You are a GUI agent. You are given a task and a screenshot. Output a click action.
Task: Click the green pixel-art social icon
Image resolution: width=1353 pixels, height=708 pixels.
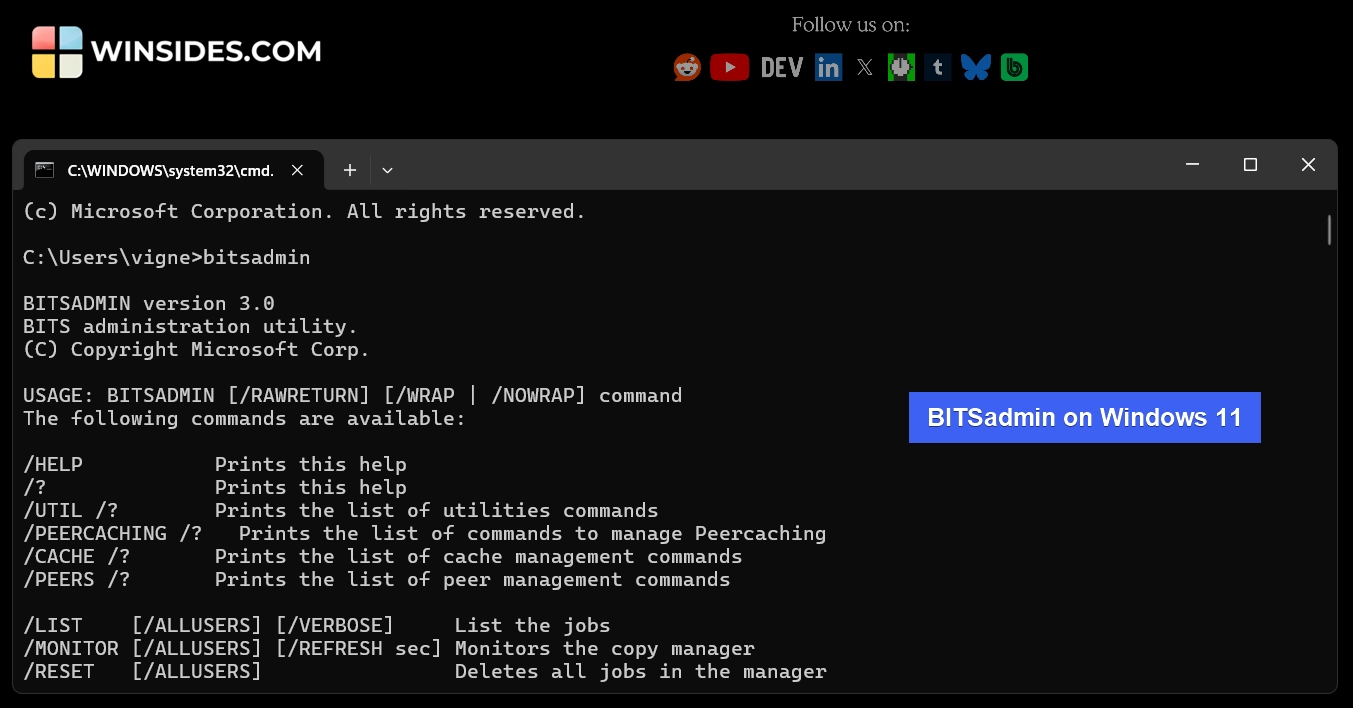901,67
